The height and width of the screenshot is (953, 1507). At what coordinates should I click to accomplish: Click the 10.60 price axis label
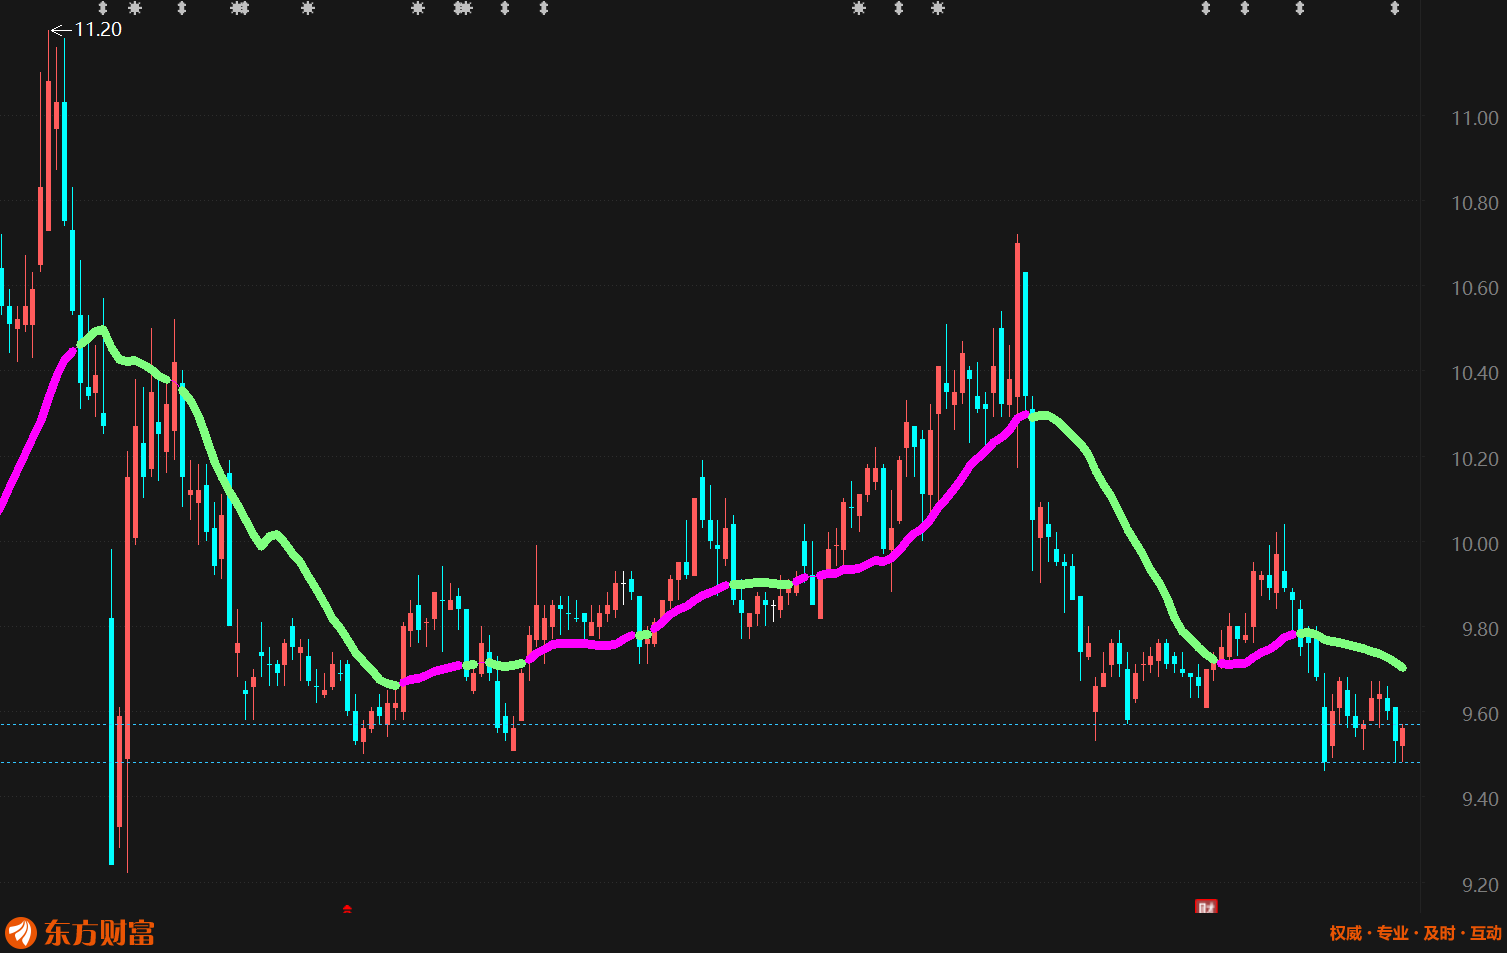pos(1475,288)
